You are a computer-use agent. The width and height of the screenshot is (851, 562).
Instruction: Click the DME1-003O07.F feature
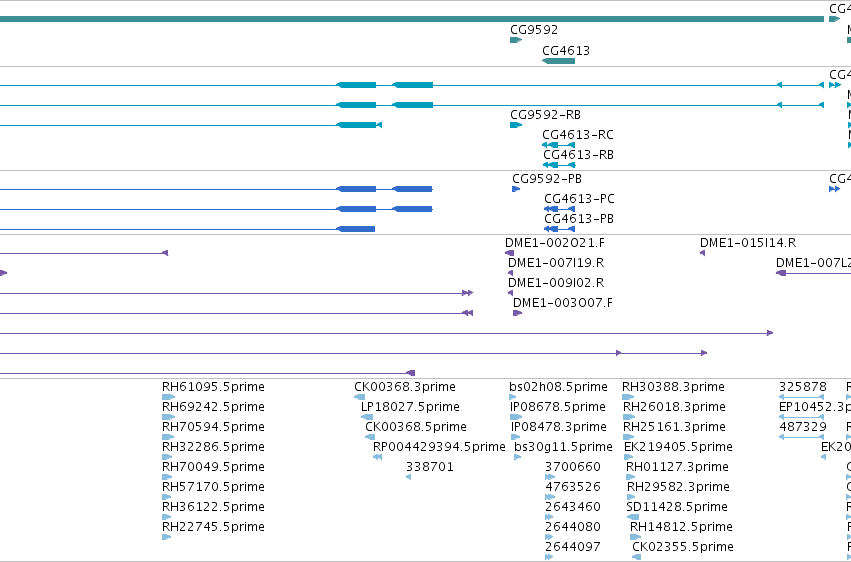[x=517, y=313]
